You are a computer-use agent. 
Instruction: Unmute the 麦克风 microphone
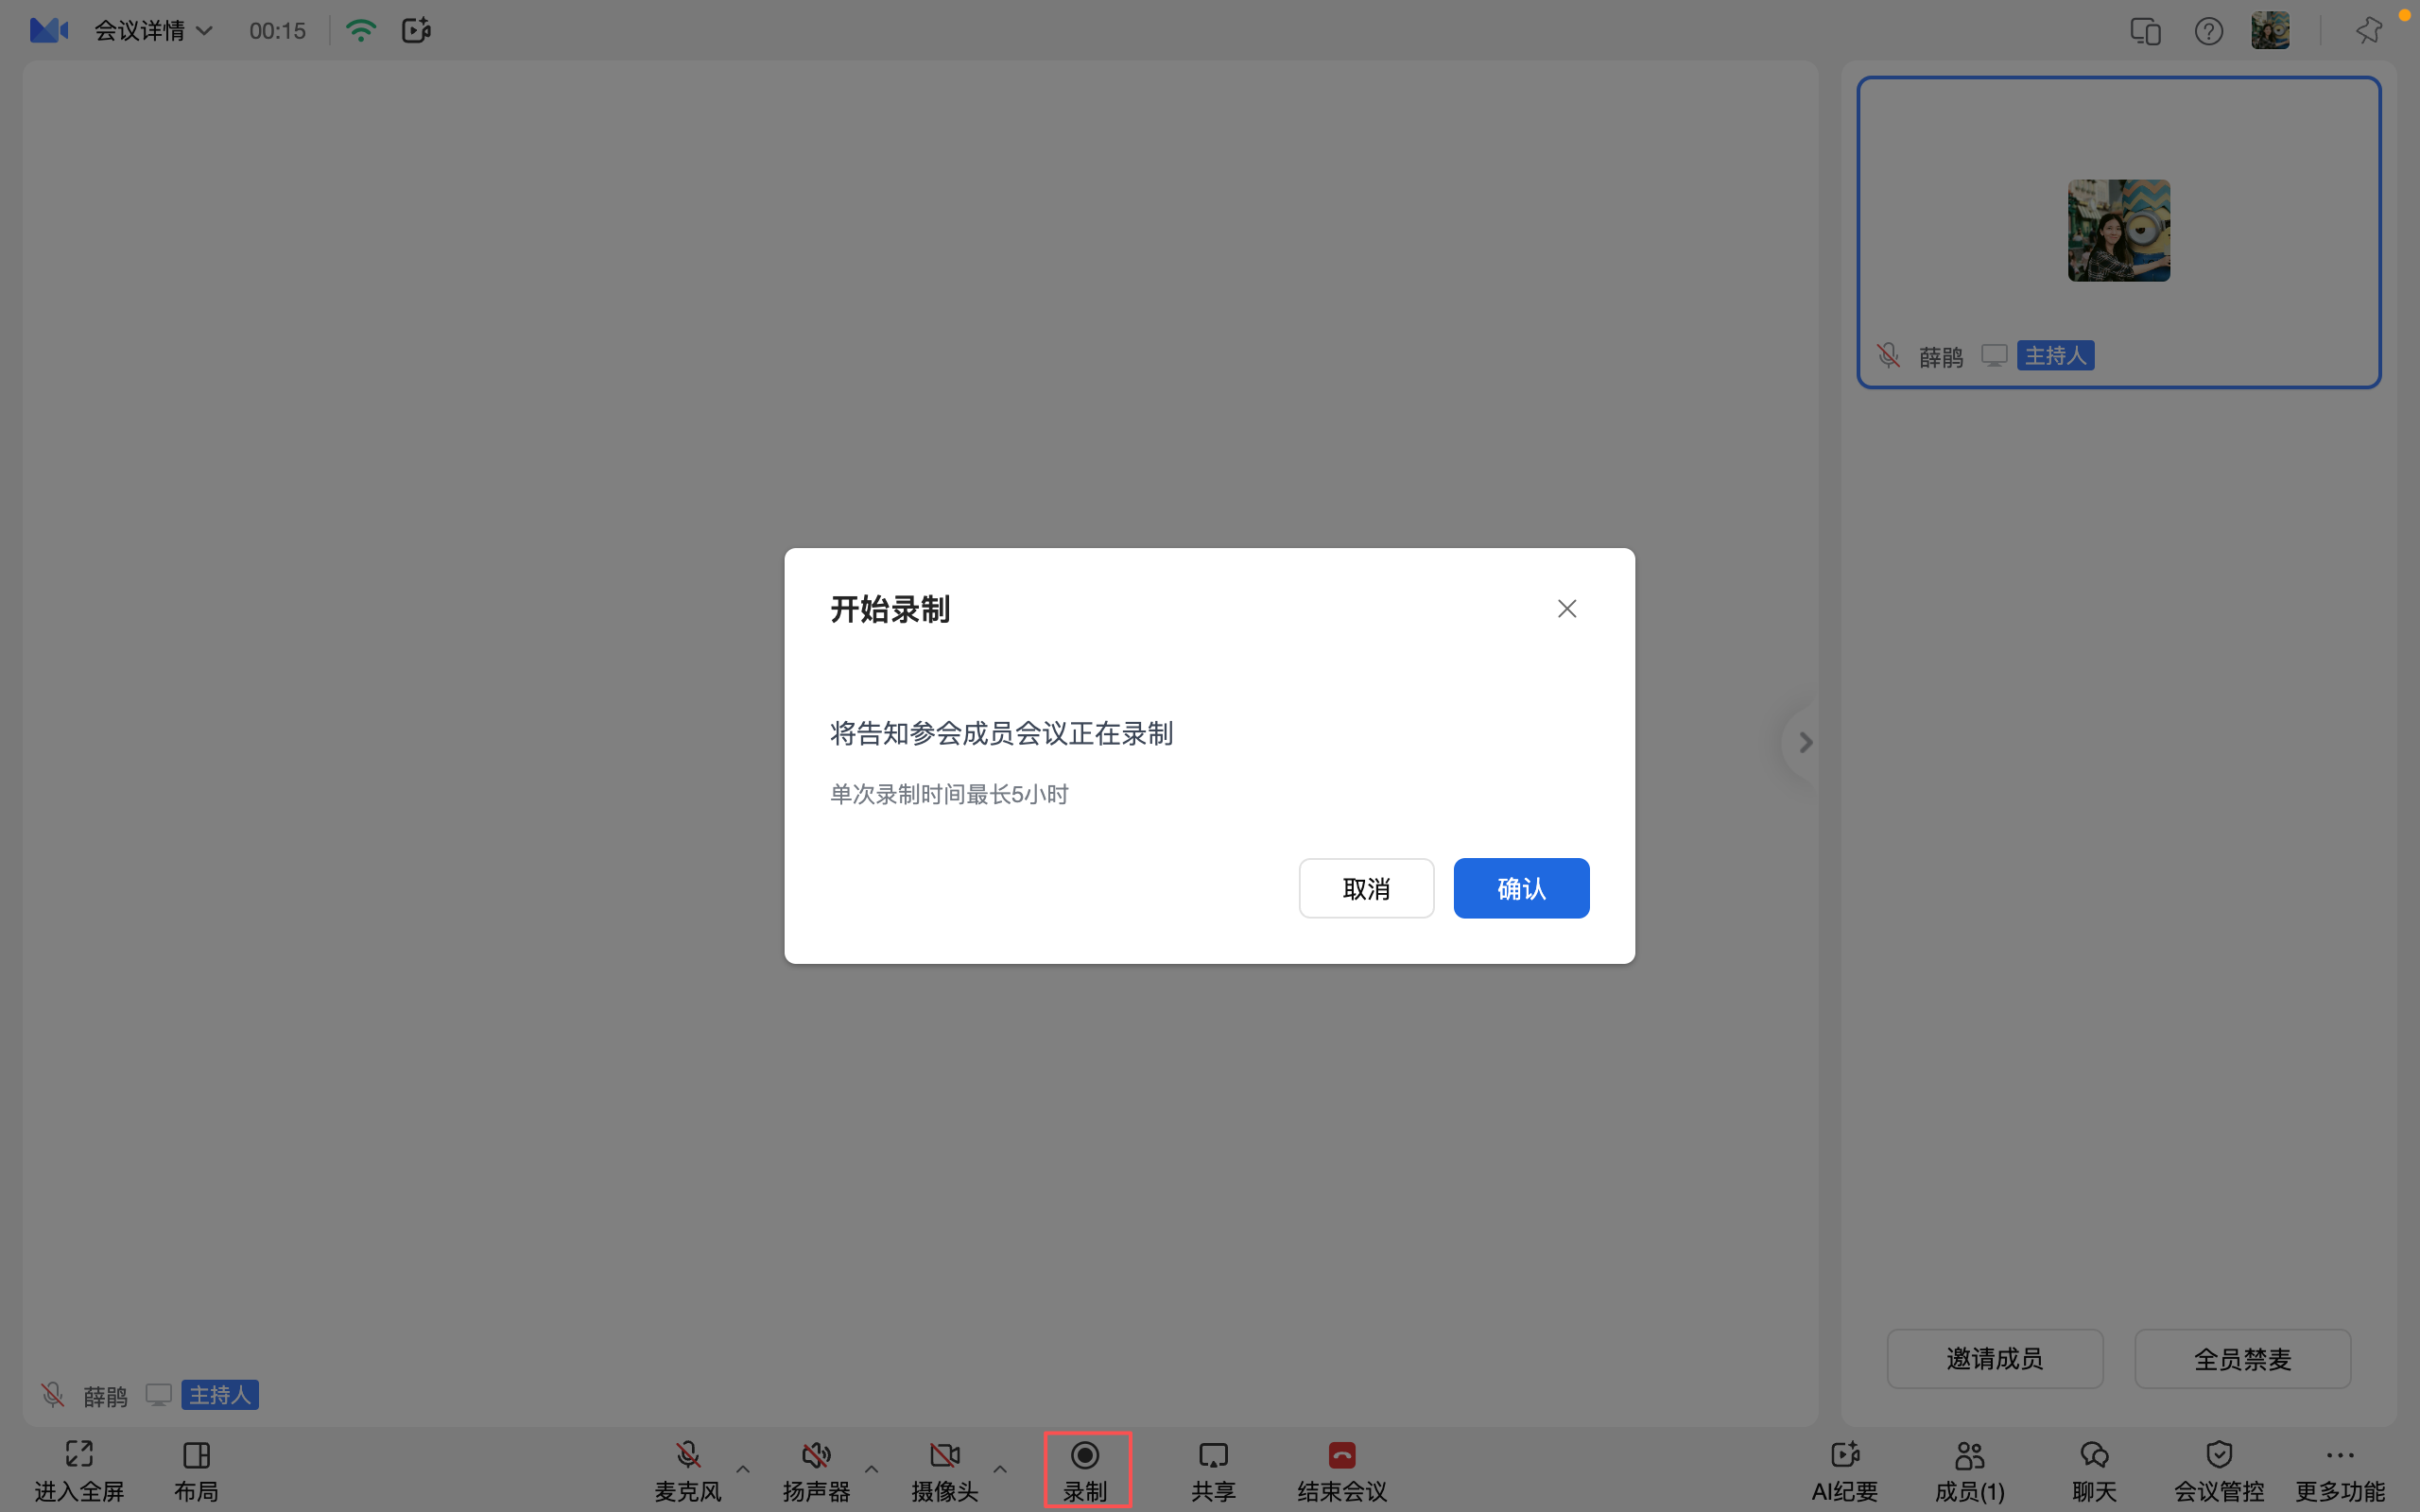click(x=688, y=1470)
